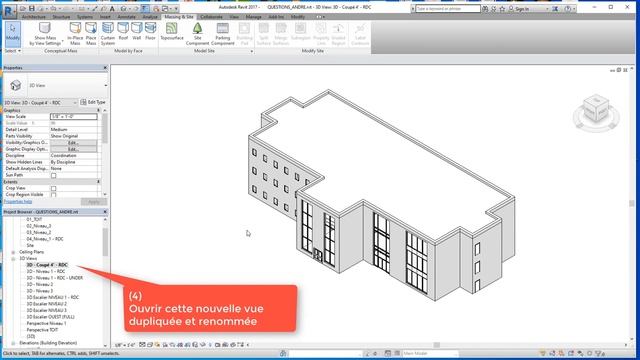Image resolution: width=640 pixels, height=360 pixels.
Task: Toggle the Sun Path checkbox
Action: (53, 175)
